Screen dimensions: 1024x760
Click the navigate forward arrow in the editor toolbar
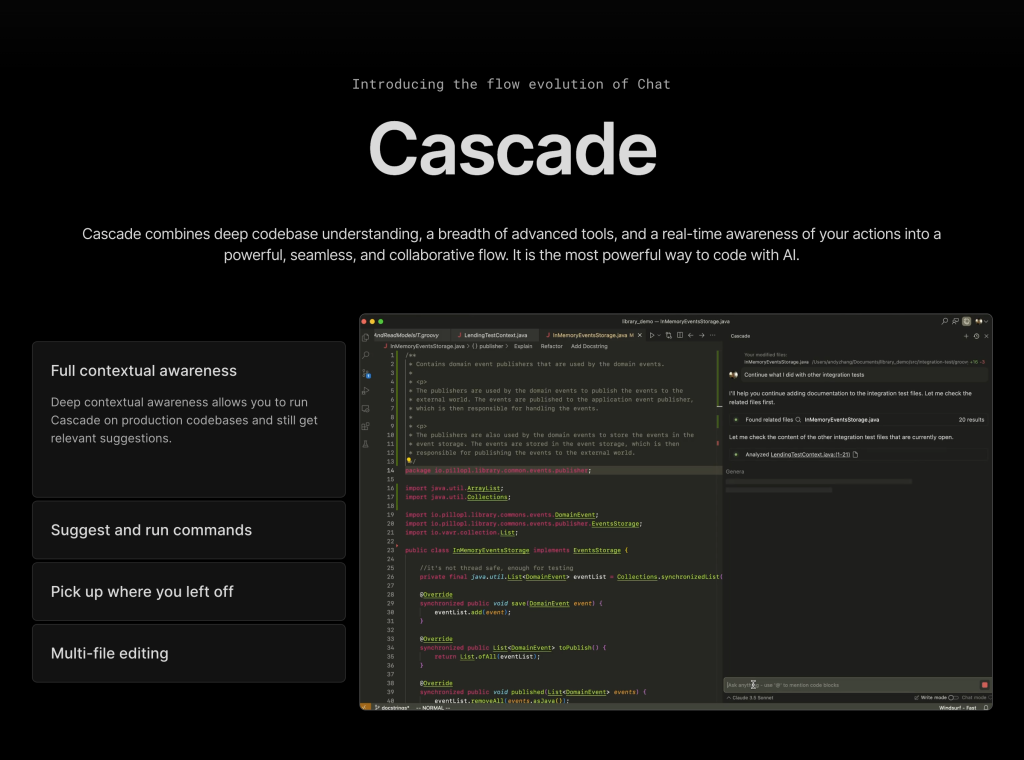coord(701,335)
